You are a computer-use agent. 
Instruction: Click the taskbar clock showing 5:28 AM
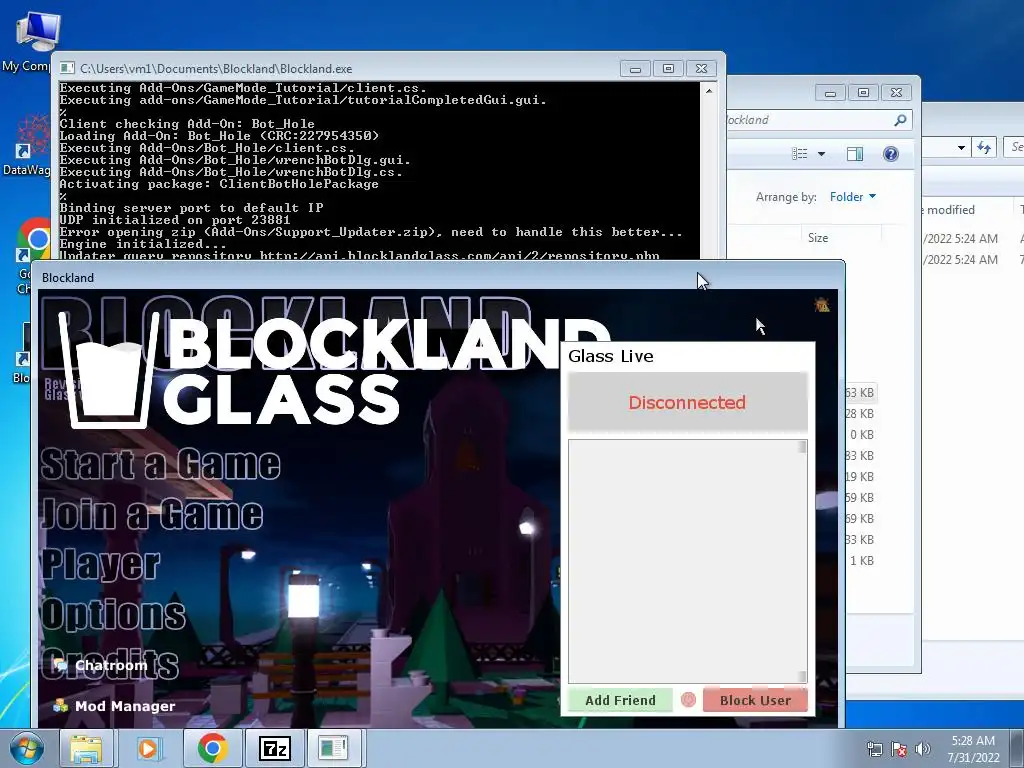(x=973, y=749)
